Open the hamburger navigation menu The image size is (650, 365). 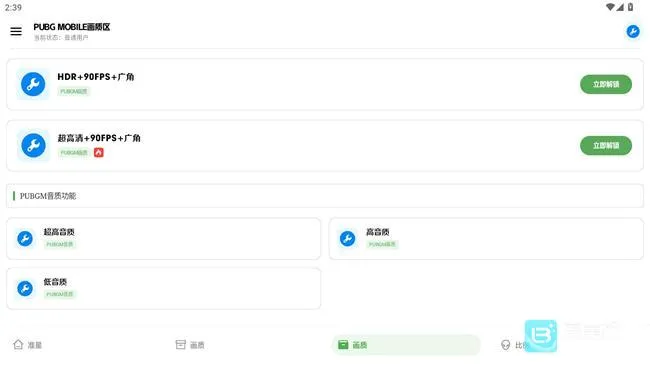[x=16, y=32]
